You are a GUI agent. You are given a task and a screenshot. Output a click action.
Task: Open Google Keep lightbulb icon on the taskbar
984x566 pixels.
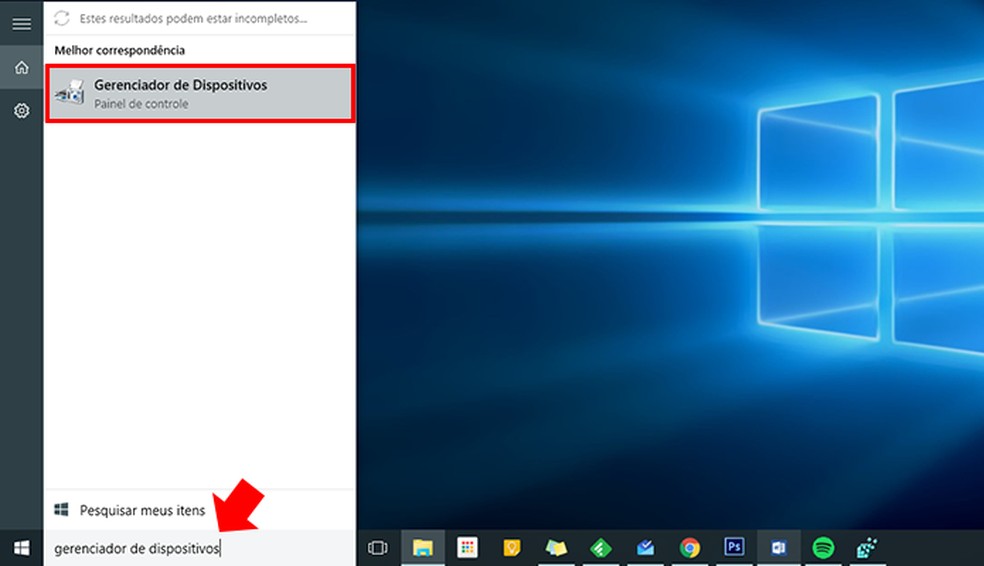[512, 548]
